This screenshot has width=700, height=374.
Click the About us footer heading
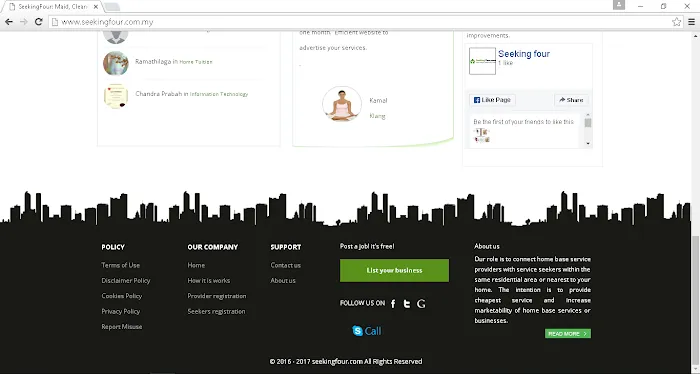[x=487, y=246]
